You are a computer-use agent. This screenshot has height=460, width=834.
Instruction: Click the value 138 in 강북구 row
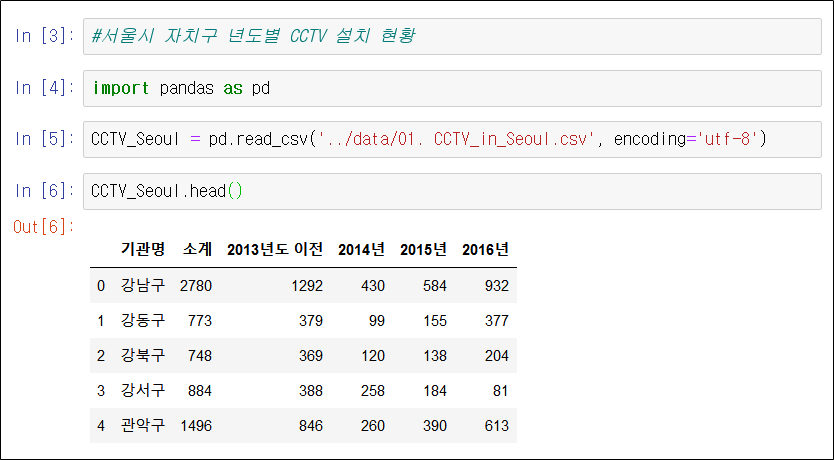(x=435, y=356)
